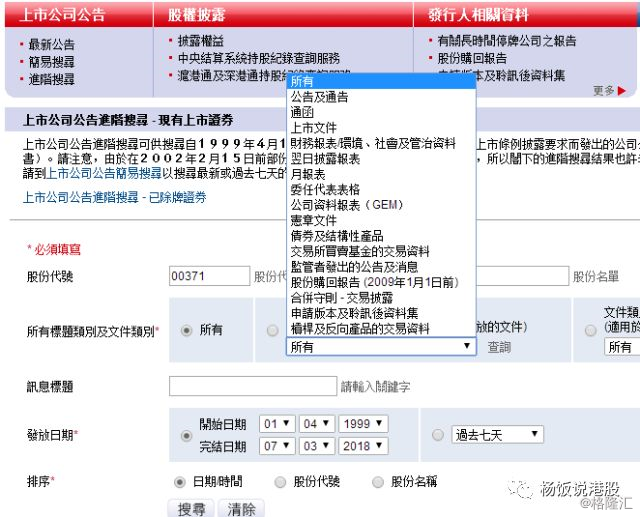The height and width of the screenshot is (517, 640).
Task: Choose 合併守則 - 交易披露 option
Action: [381, 298]
